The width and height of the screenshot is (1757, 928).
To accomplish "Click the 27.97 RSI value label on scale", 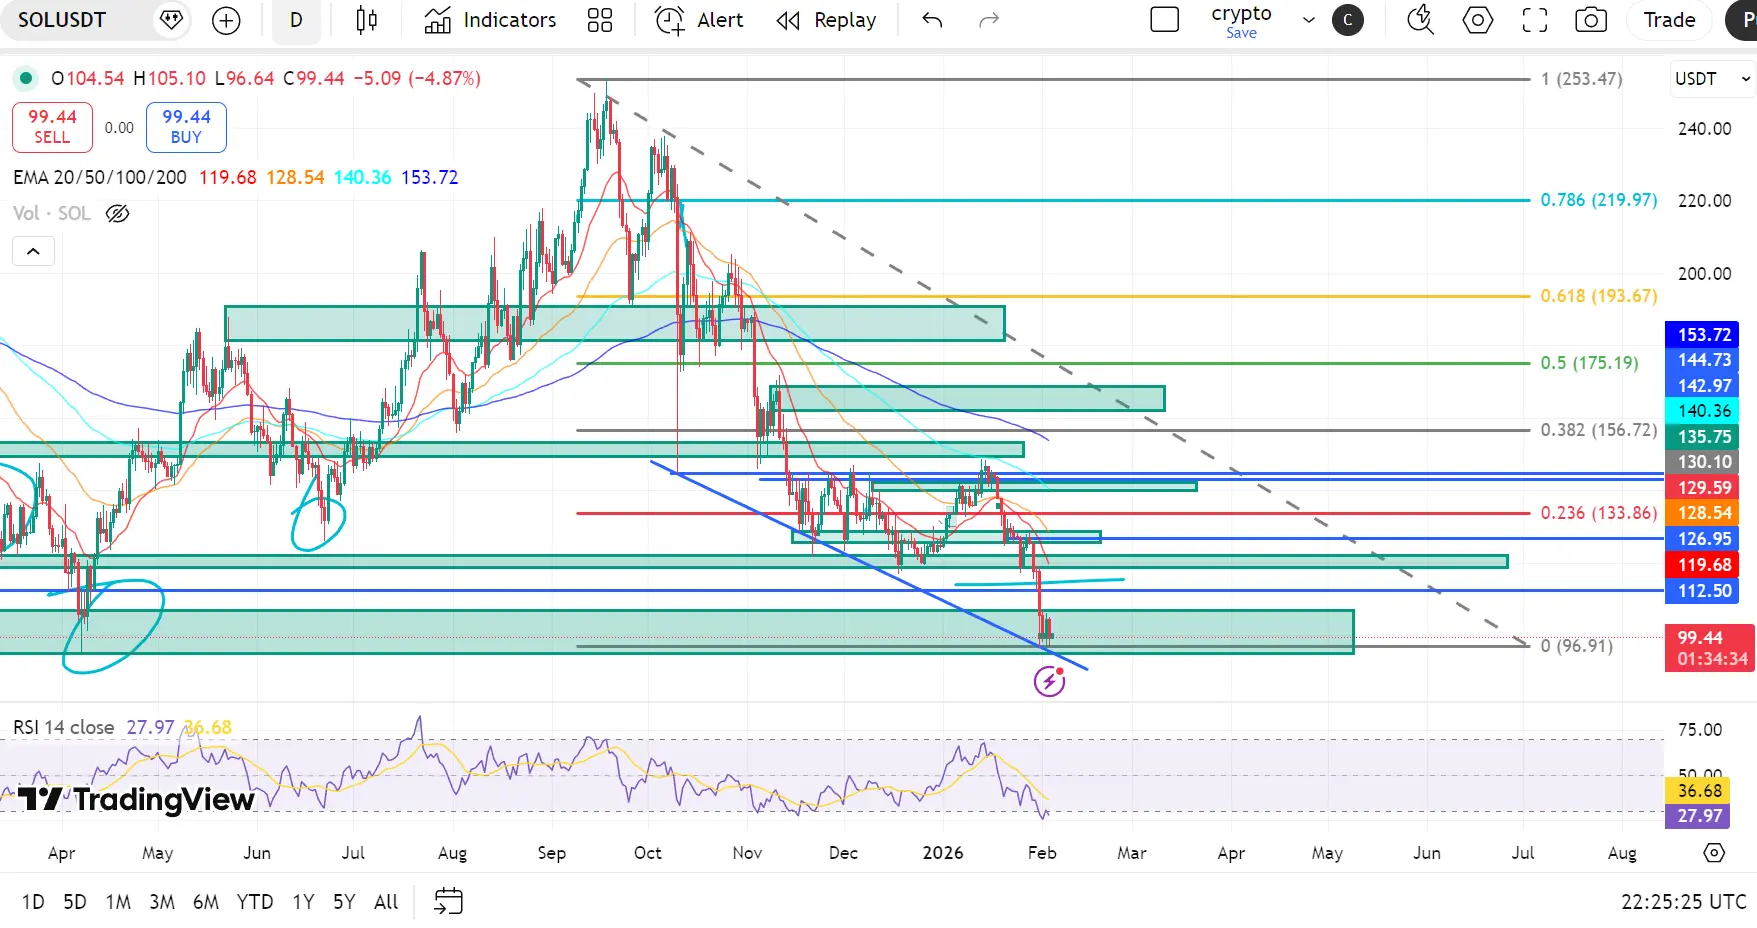I will point(1696,816).
